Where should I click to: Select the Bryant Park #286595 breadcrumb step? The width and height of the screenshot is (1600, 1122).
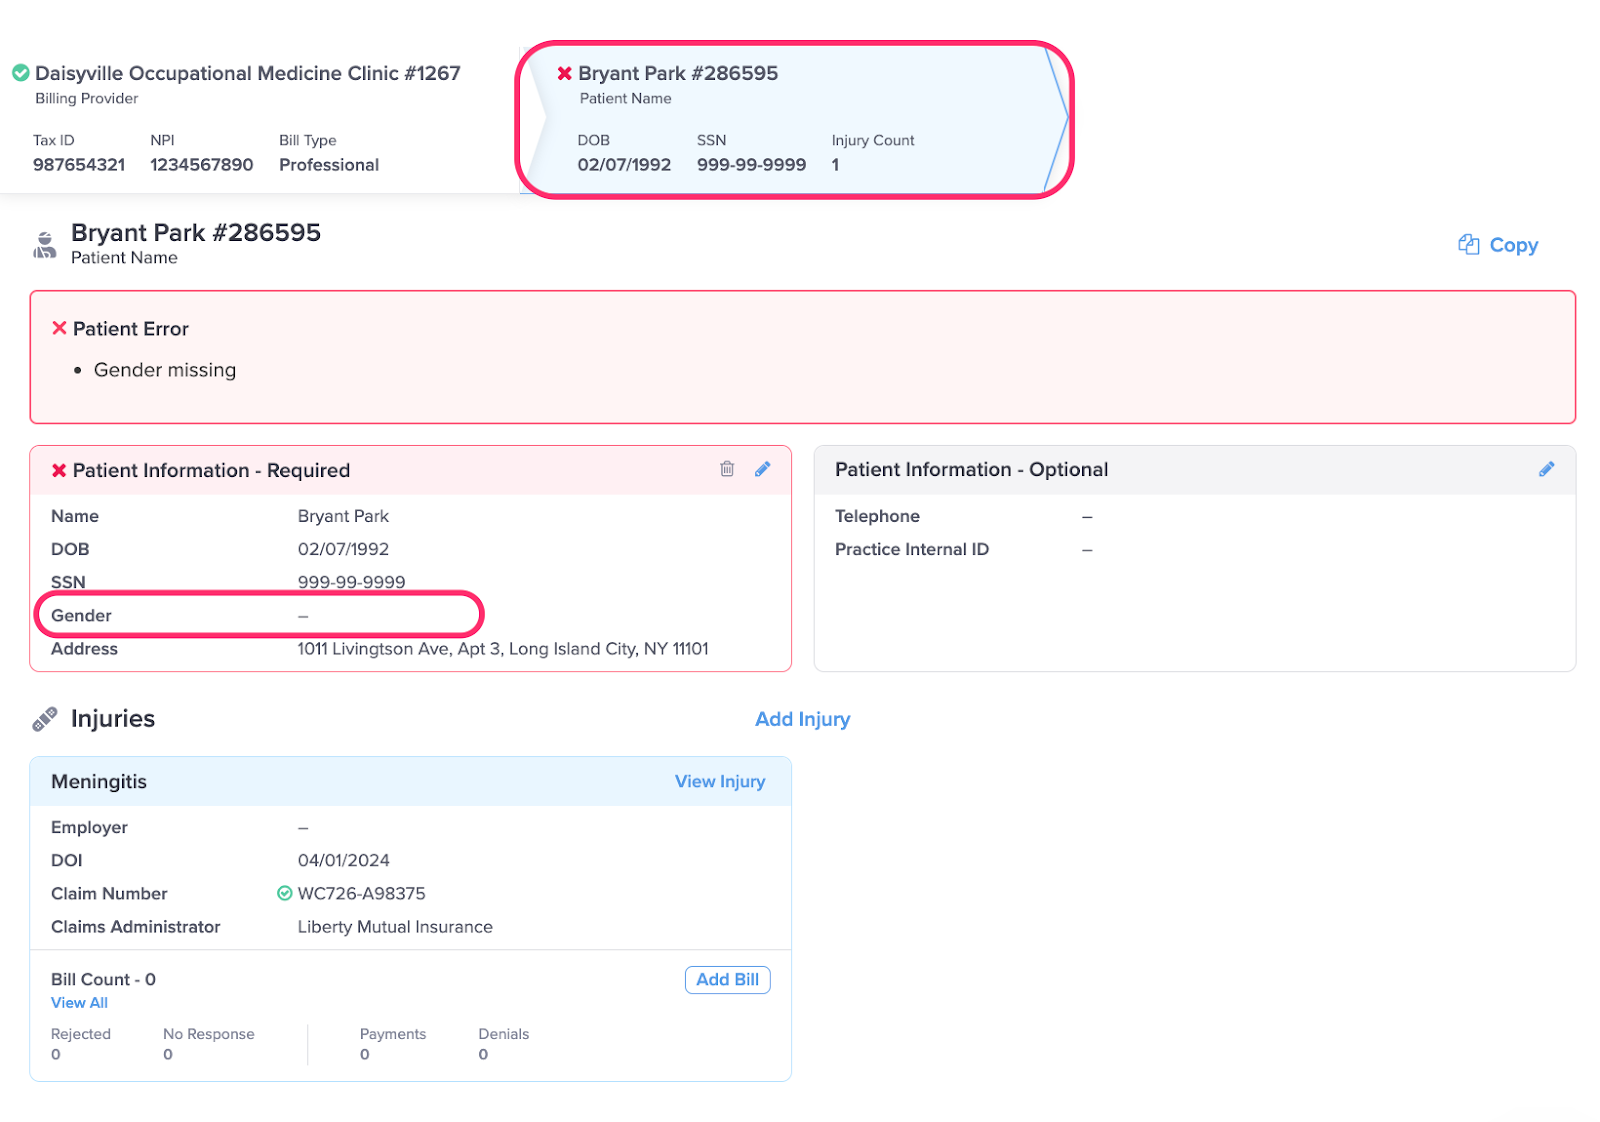click(678, 73)
